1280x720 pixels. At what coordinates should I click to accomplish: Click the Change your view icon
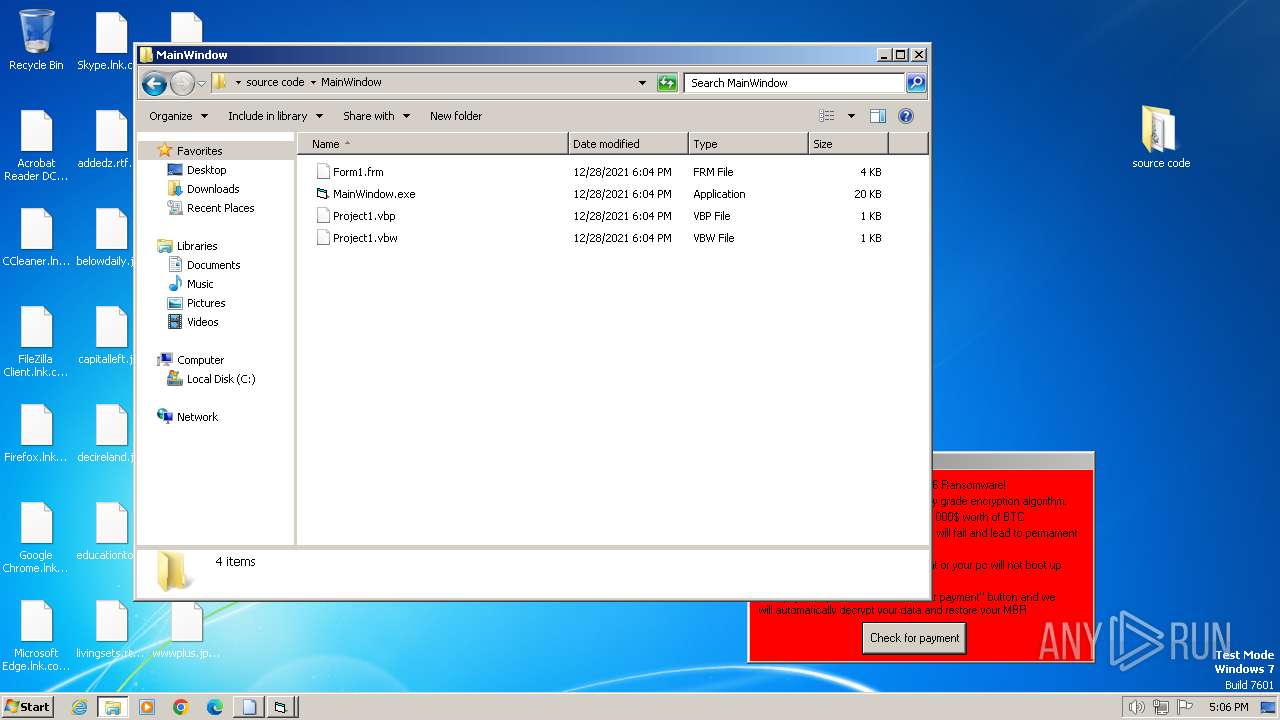click(x=826, y=116)
